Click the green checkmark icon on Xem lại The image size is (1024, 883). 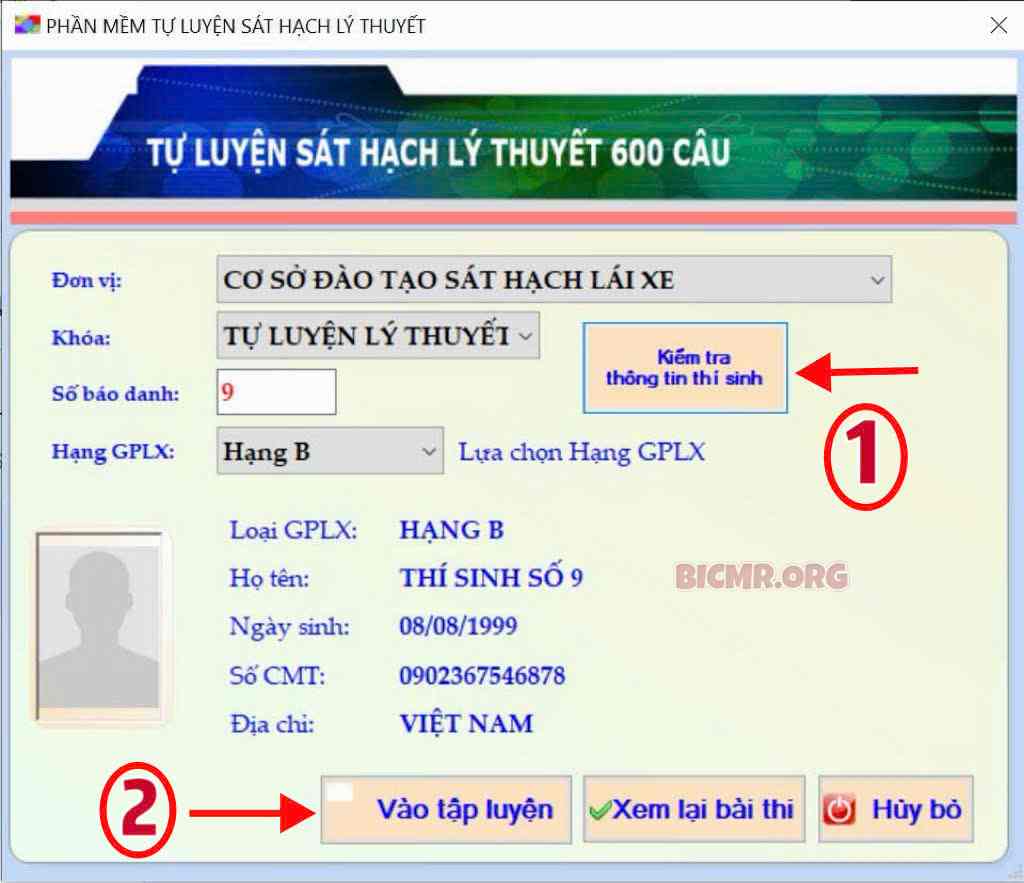click(599, 811)
